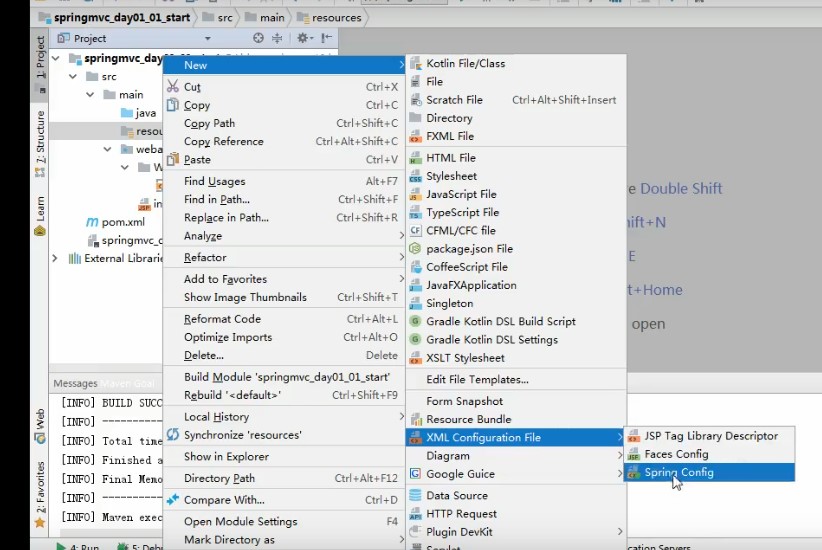Click the collapse all icon in Project toolbar

[277, 38]
